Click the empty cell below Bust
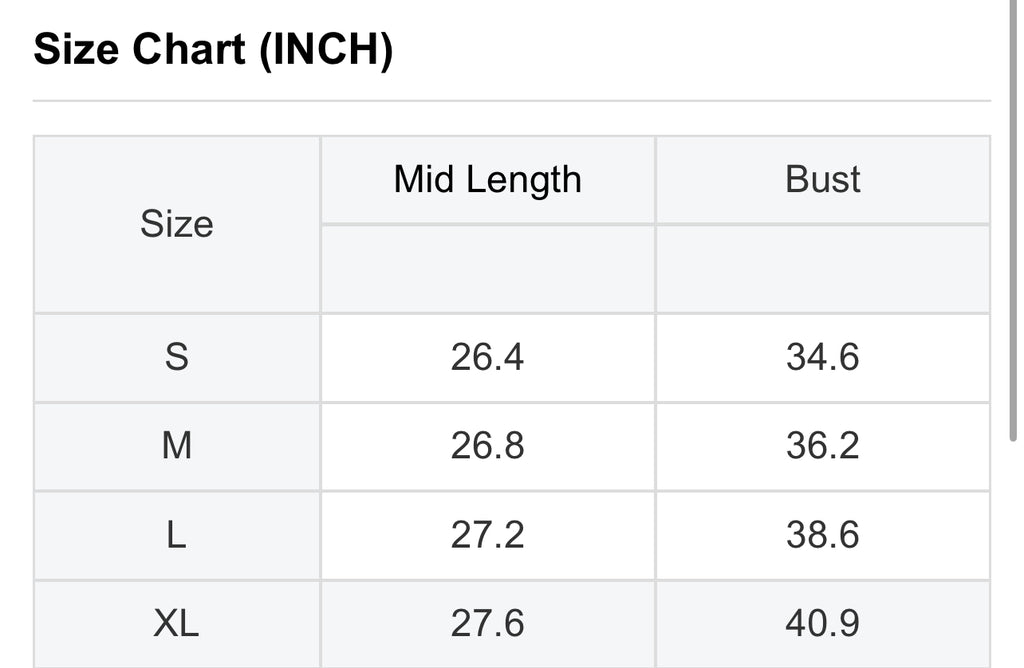 click(823, 268)
